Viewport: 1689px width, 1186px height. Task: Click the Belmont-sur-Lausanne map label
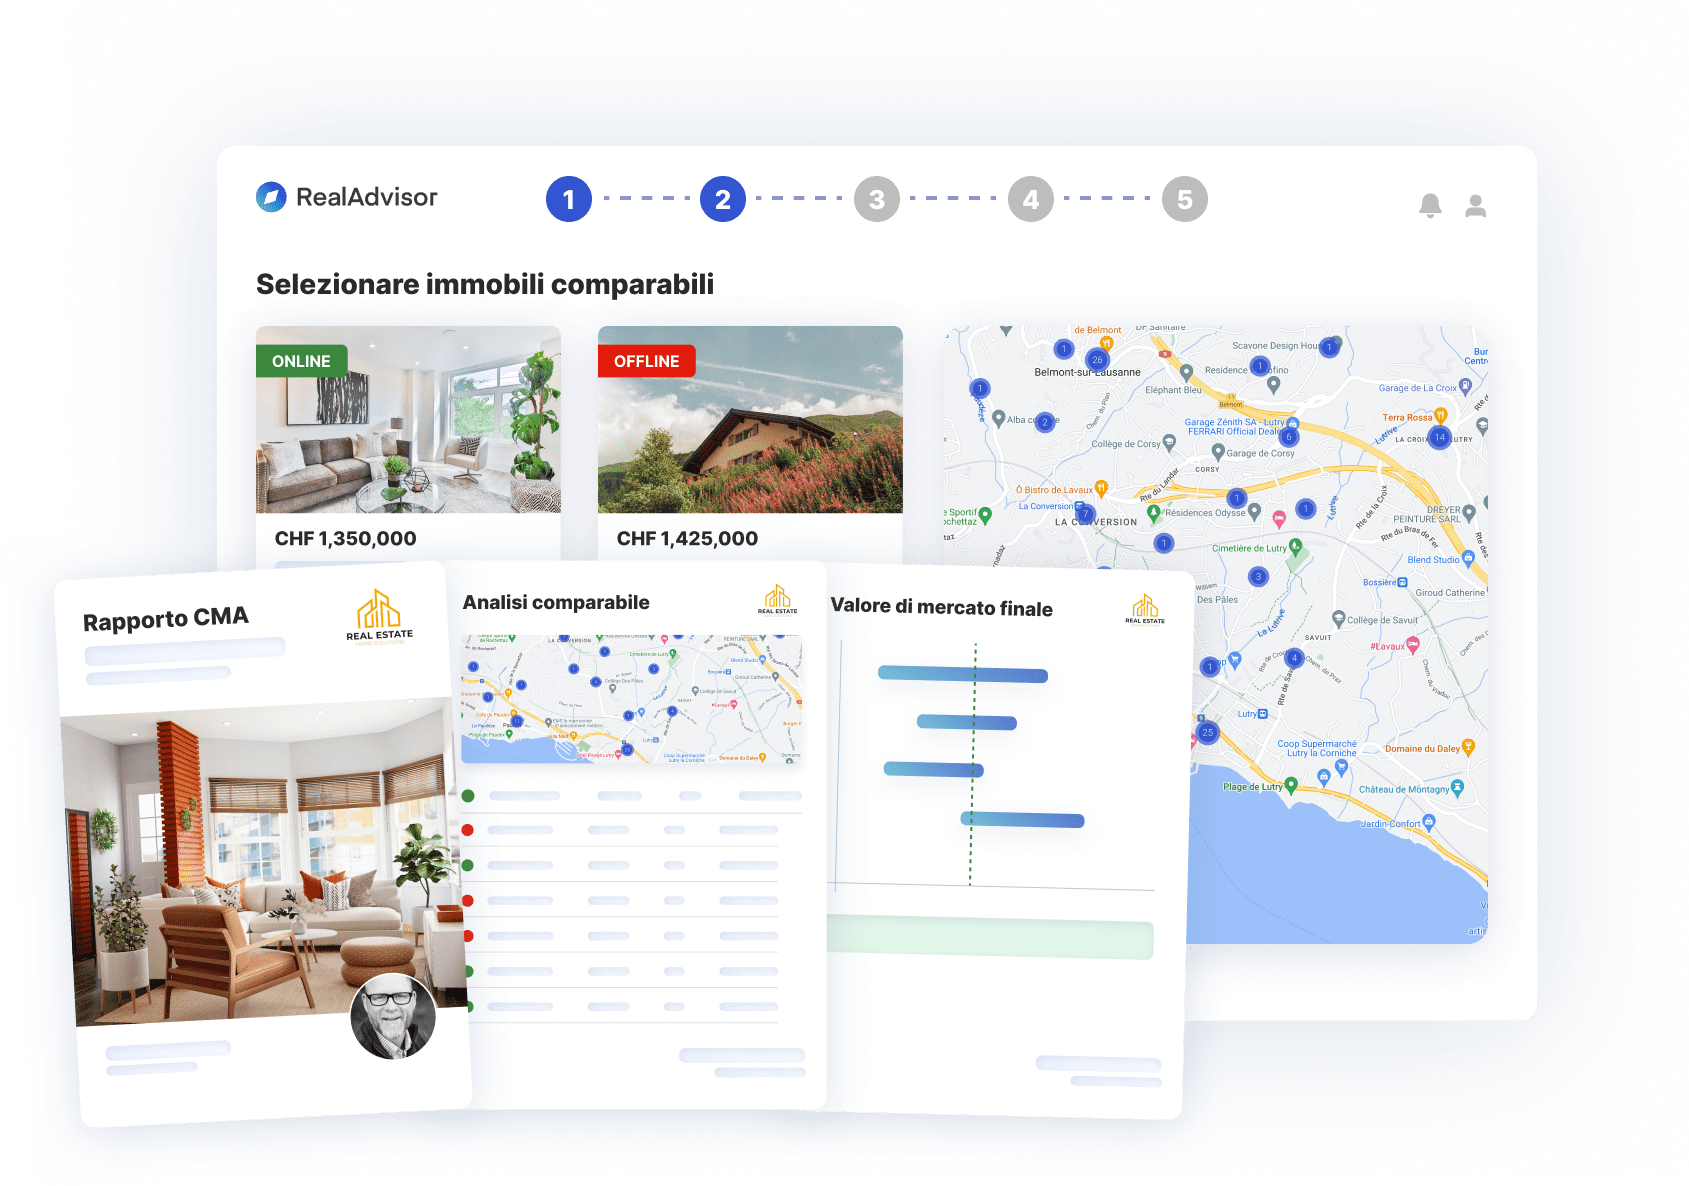pos(1087,372)
